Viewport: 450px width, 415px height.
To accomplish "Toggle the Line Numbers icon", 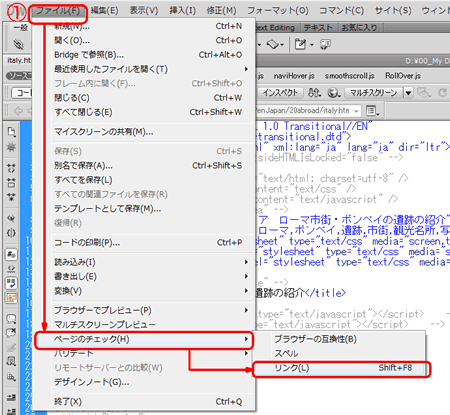I will (11, 255).
